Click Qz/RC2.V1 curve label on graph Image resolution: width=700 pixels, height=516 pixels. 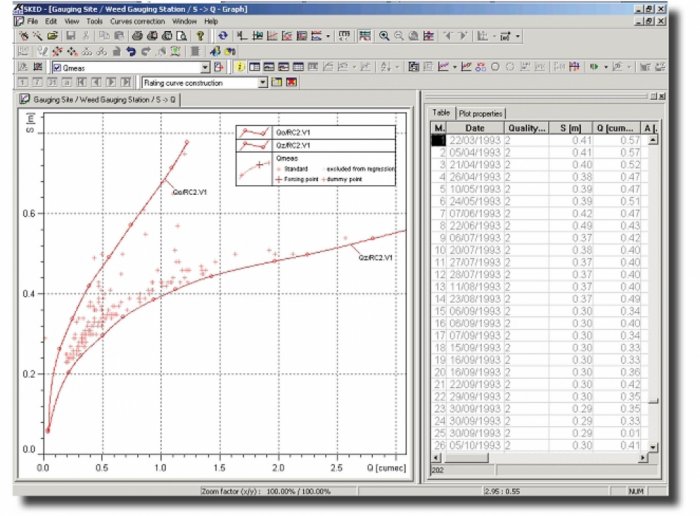375,258
